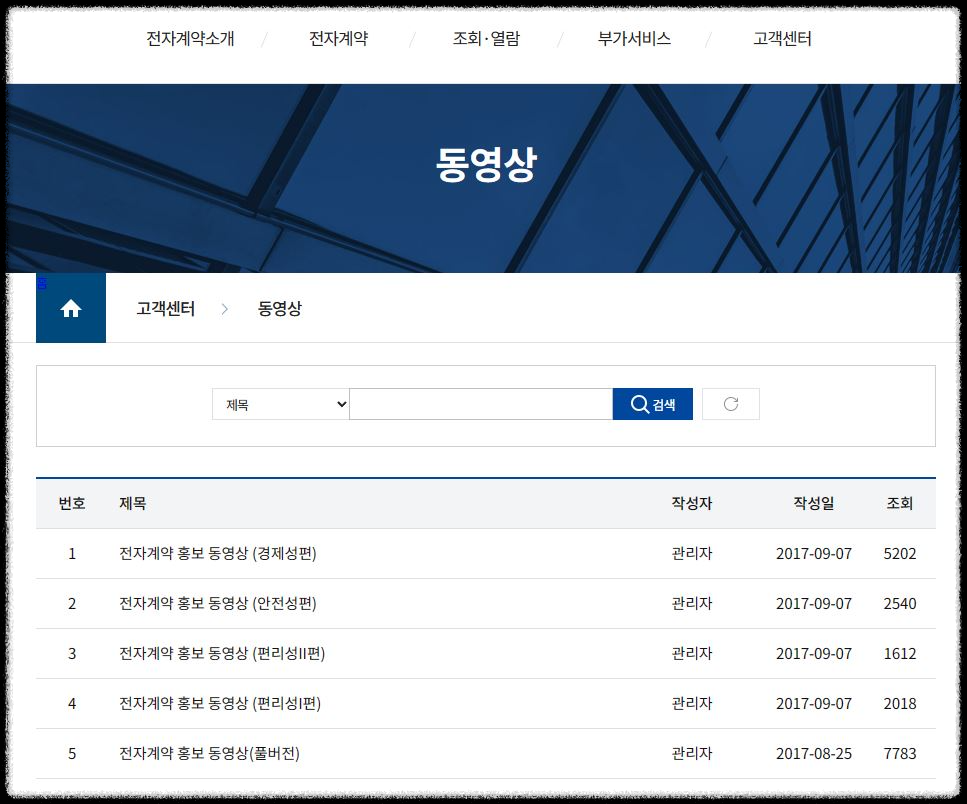Image resolution: width=967 pixels, height=804 pixels.
Task: Click the 조회 view-count column header
Action: click(899, 503)
